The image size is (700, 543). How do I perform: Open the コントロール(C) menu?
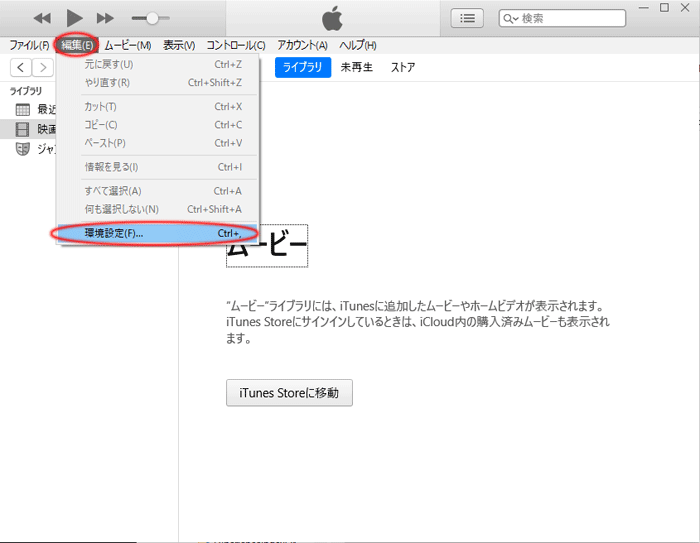coord(236,45)
